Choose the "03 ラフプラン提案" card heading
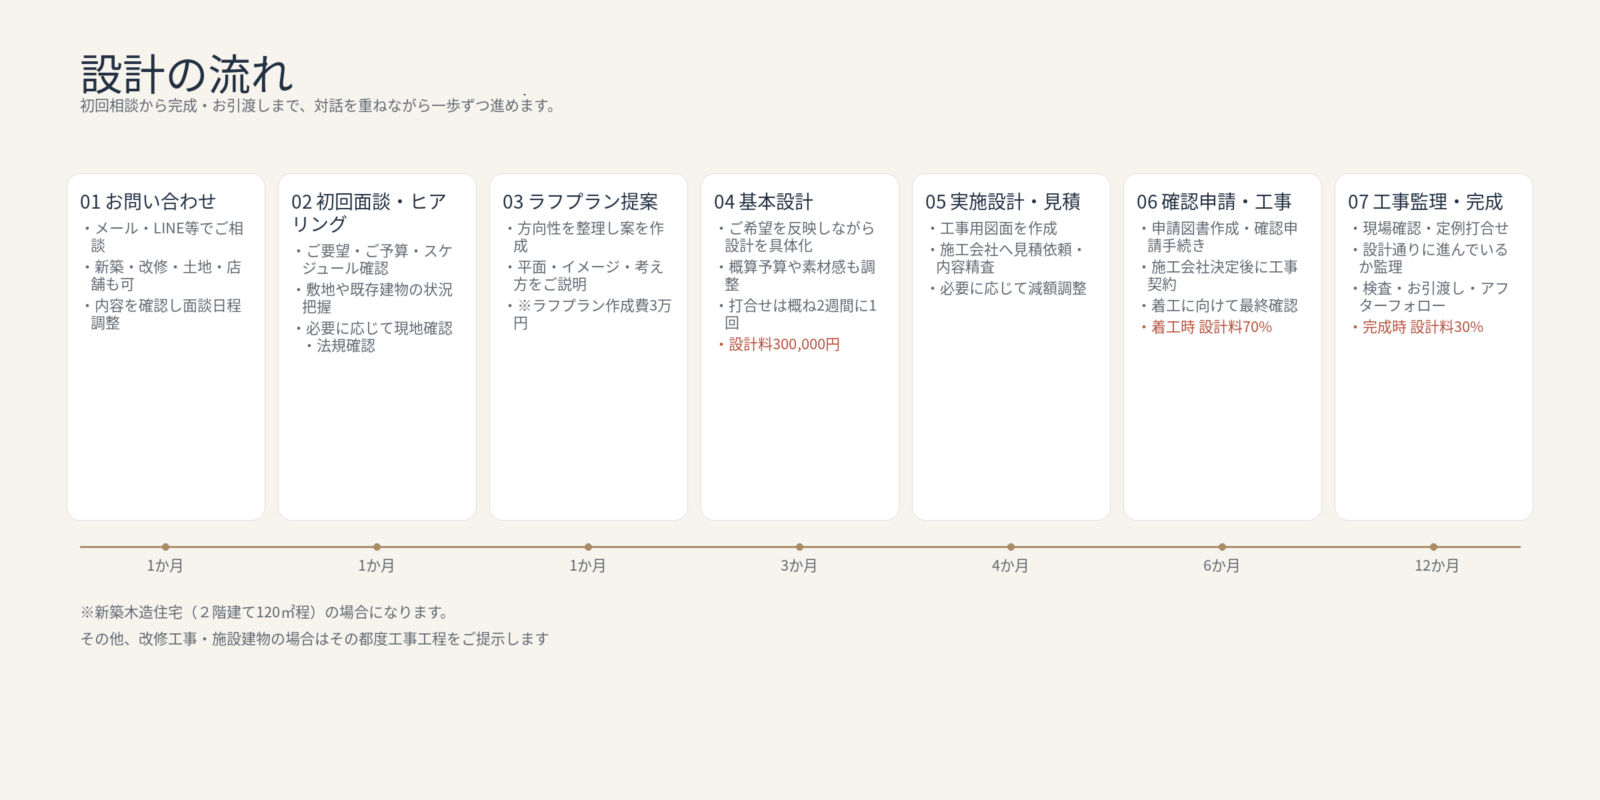 click(580, 202)
